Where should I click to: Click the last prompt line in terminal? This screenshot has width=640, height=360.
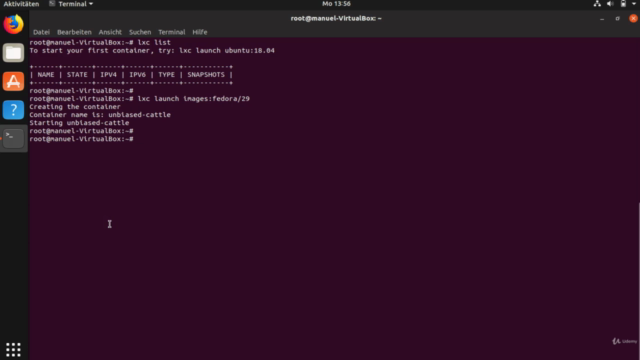pyautogui.click(x=82, y=139)
